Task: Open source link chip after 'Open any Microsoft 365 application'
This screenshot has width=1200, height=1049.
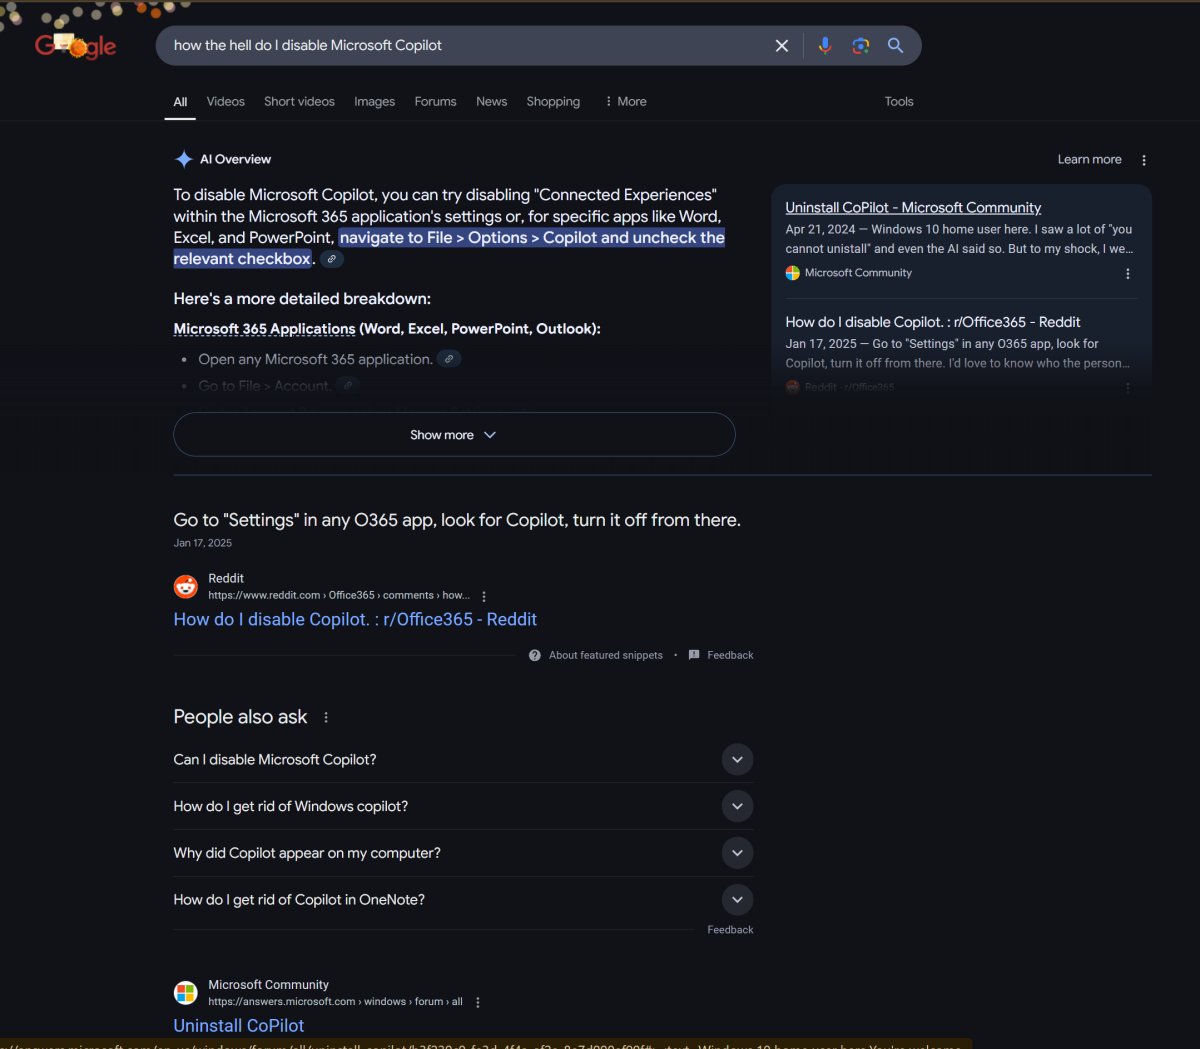Action: click(449, 359)
